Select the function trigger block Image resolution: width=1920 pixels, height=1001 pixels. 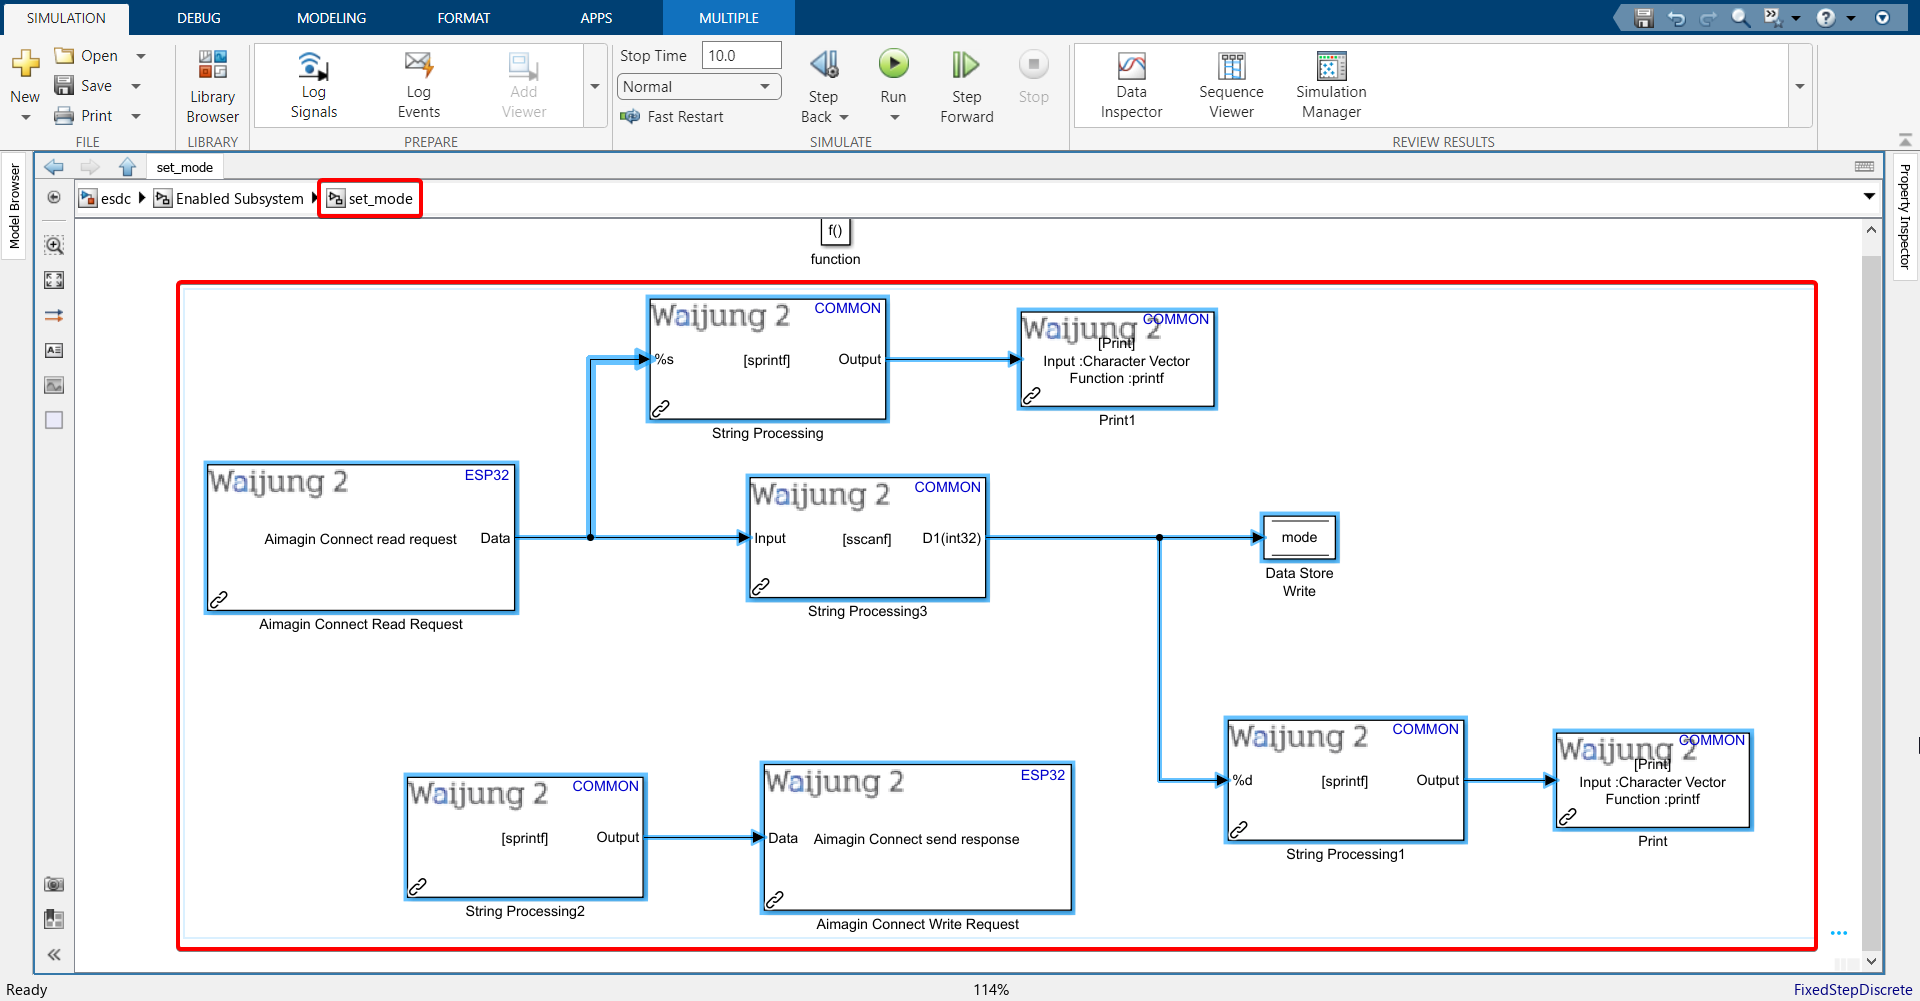click(x=835, y=231)
